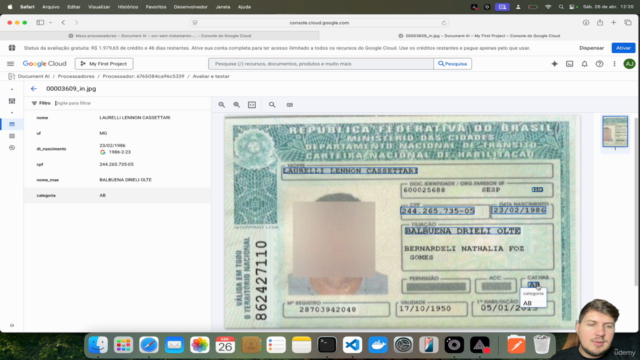Screen dimensions: 640x360
Task: Open the My First Project selector
Action: 104,64
